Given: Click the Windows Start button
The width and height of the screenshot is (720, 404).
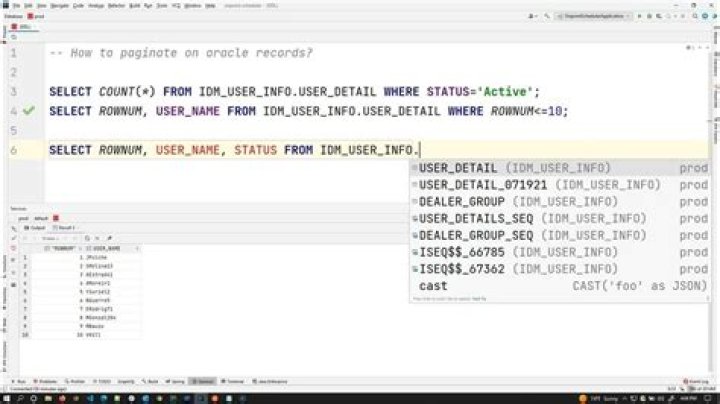Looking at the screenshot, I should [7, 398].
